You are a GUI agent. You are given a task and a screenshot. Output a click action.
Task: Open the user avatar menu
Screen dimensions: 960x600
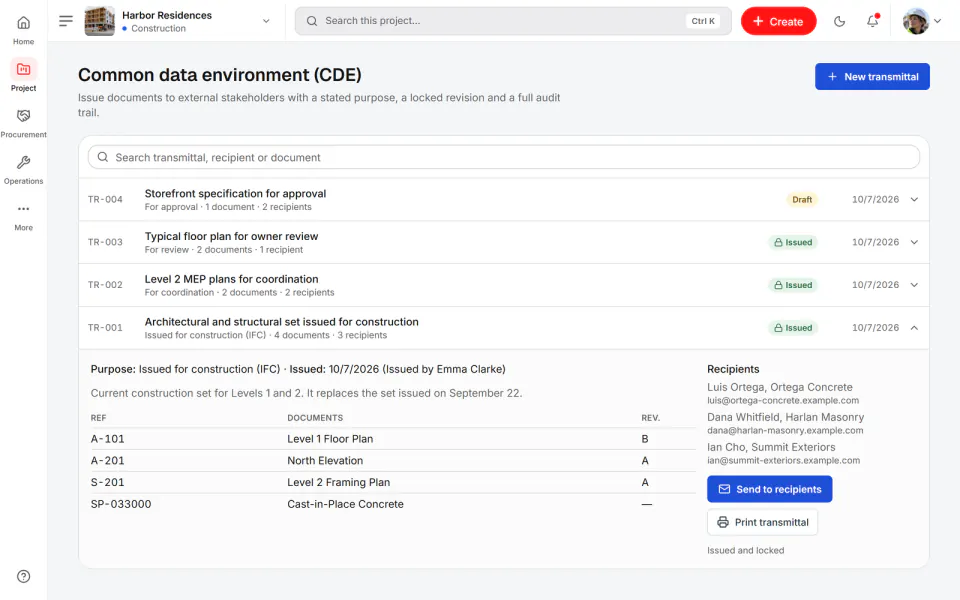click(922, 21)
